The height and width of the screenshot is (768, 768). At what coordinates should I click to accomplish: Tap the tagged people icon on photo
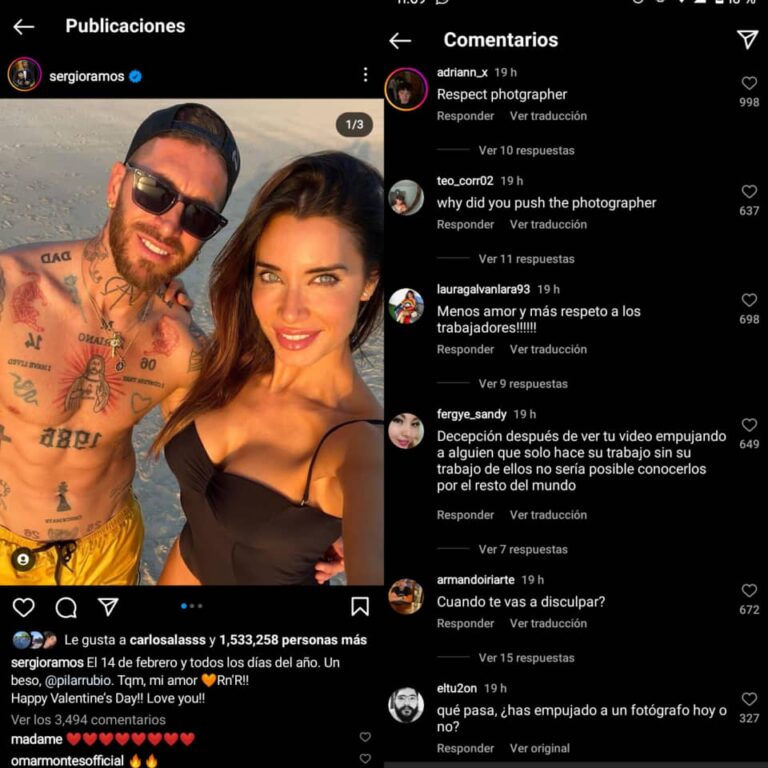pyautogui.click(x=23, y=559)
